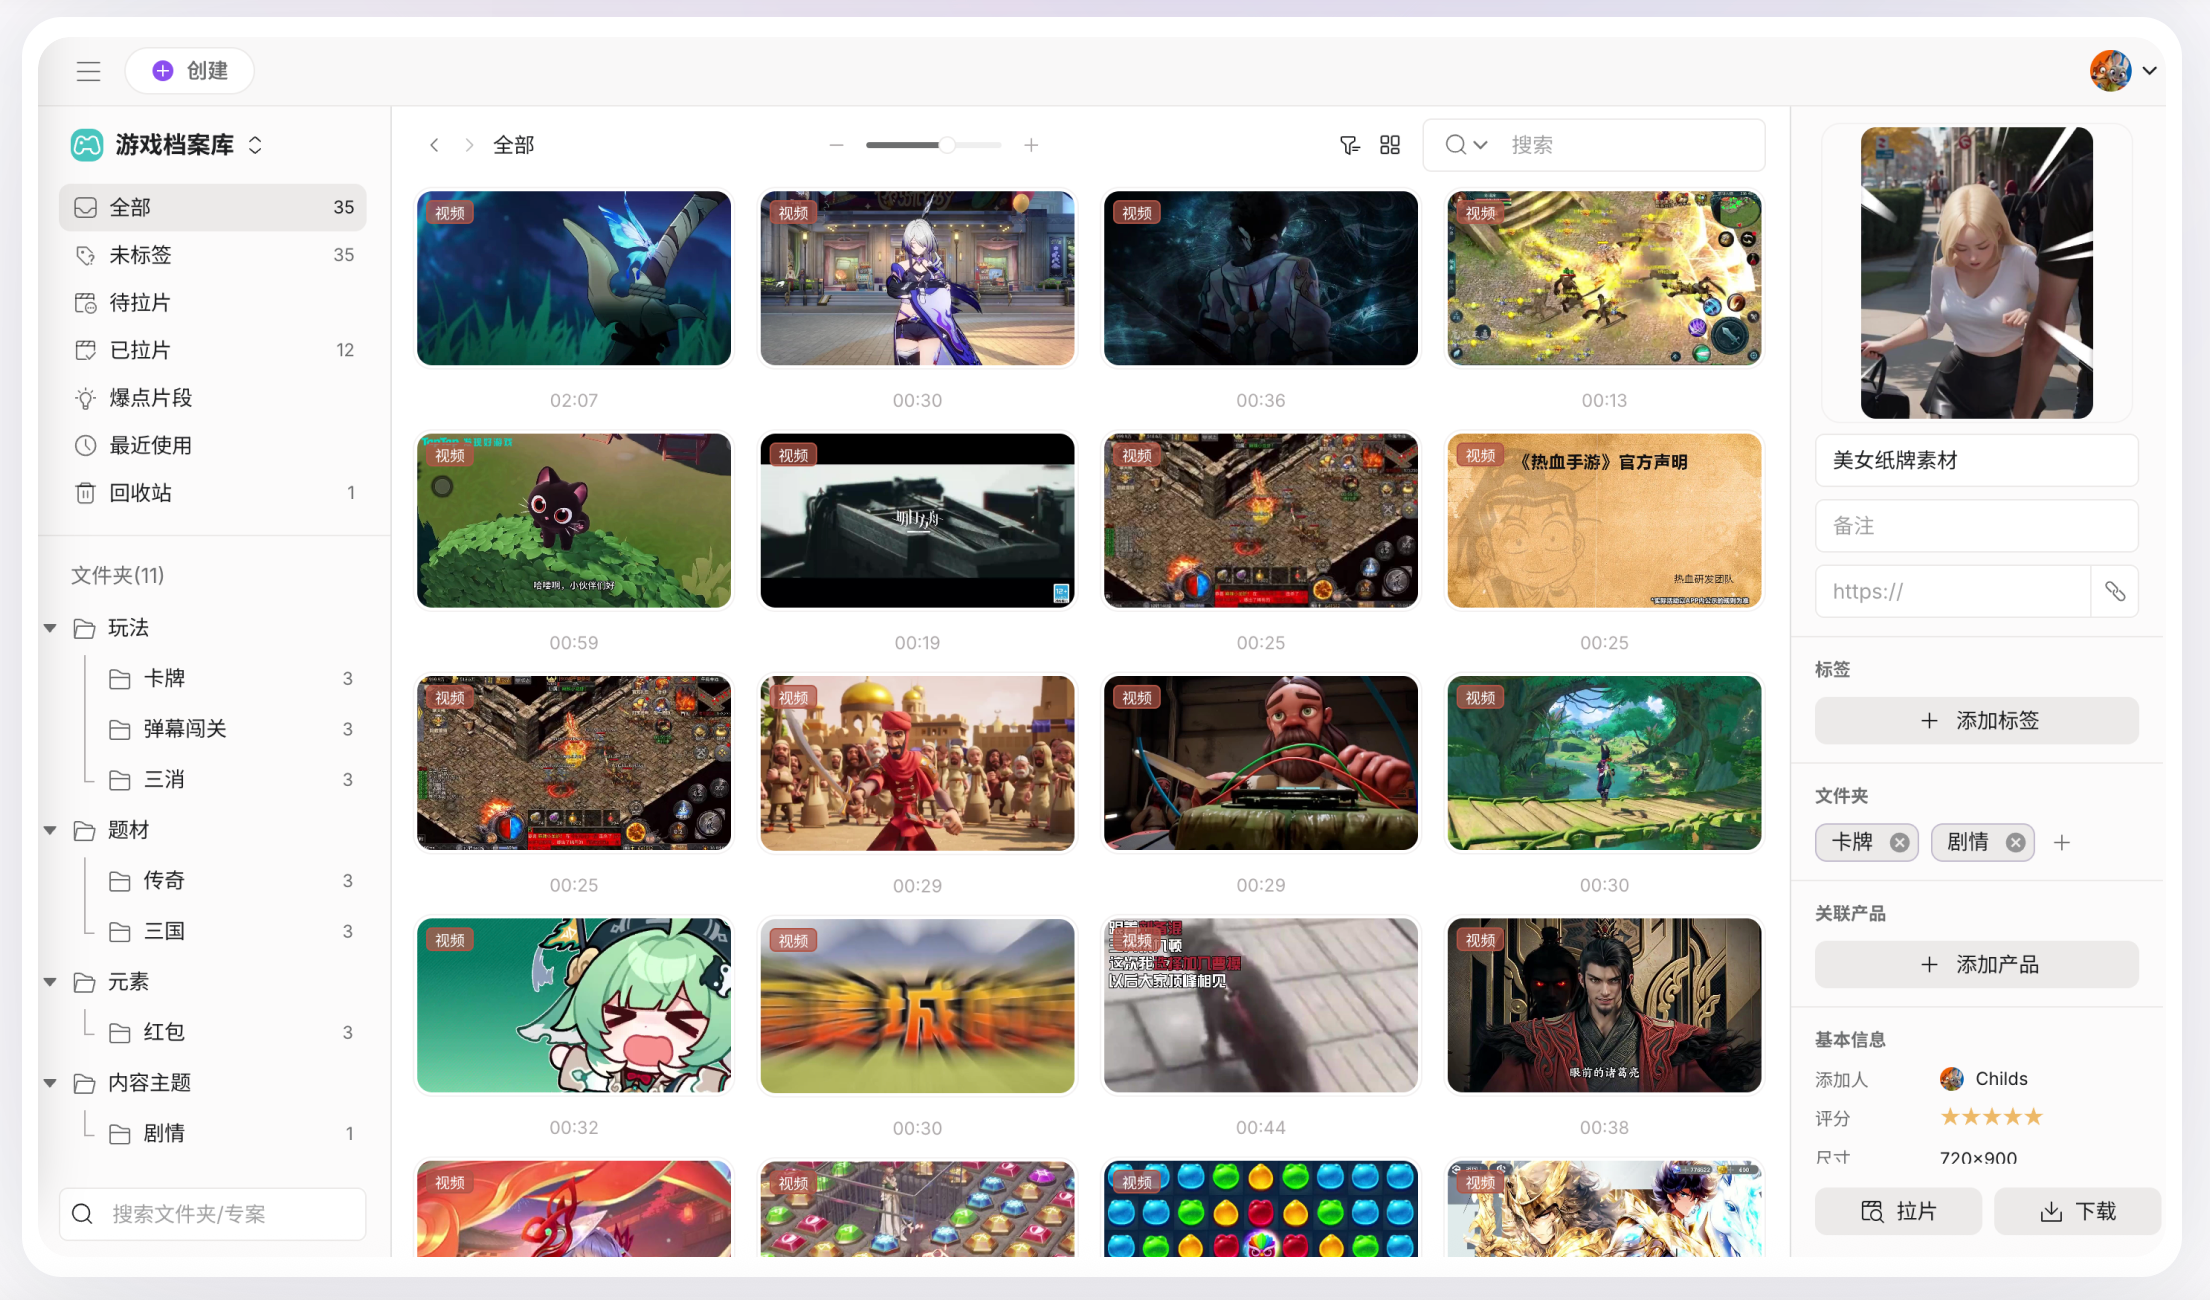Click the zoom-in plus icon
2210x1300 pixels.
pyautogui.click(x=1031, y=145)
